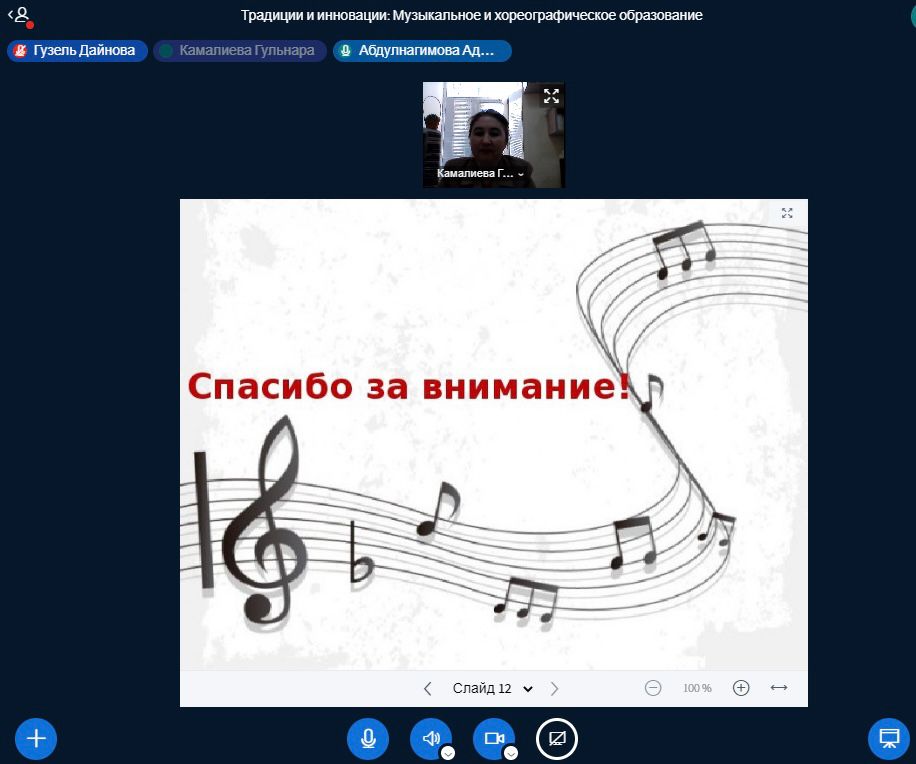
Task: Zoom out the presentation slide
Action: [x=653, y=688]
